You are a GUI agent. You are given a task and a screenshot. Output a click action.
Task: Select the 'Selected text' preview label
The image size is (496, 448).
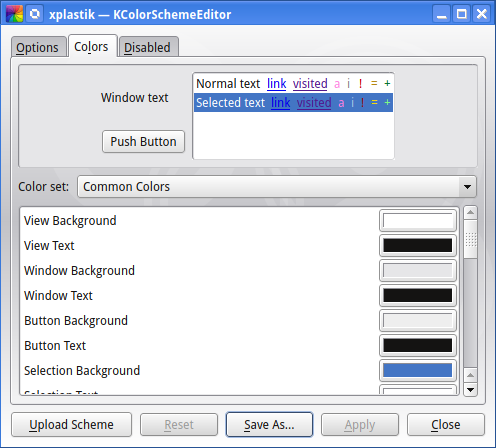tap(230, 103)
